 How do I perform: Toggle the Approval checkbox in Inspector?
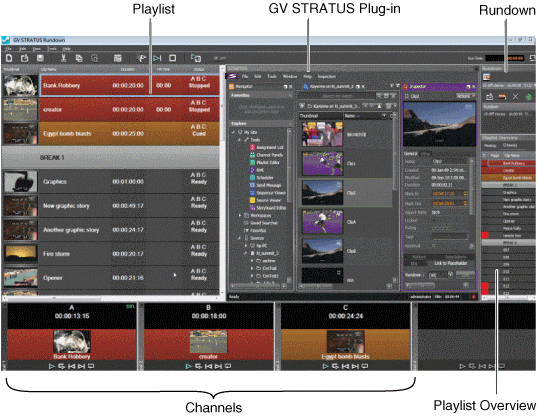[x=434, y=245]
